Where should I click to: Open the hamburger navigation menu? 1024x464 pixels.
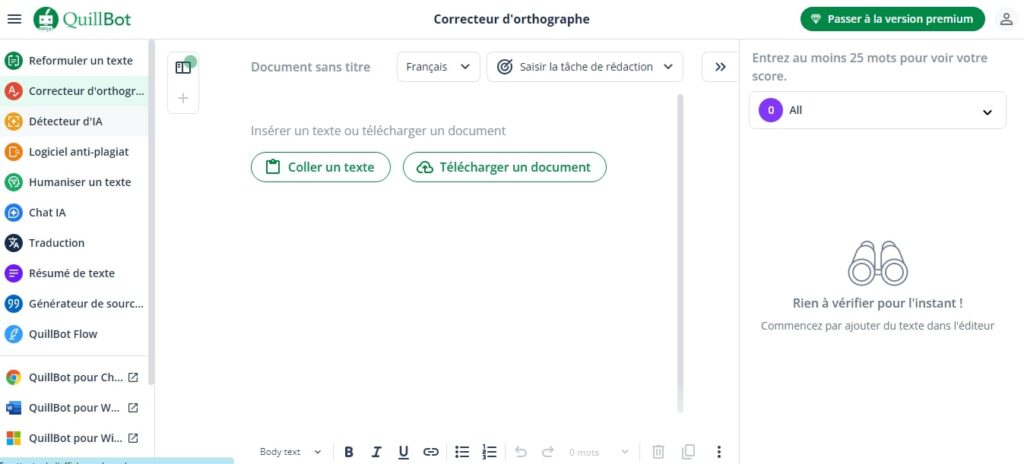pos(14,19)
